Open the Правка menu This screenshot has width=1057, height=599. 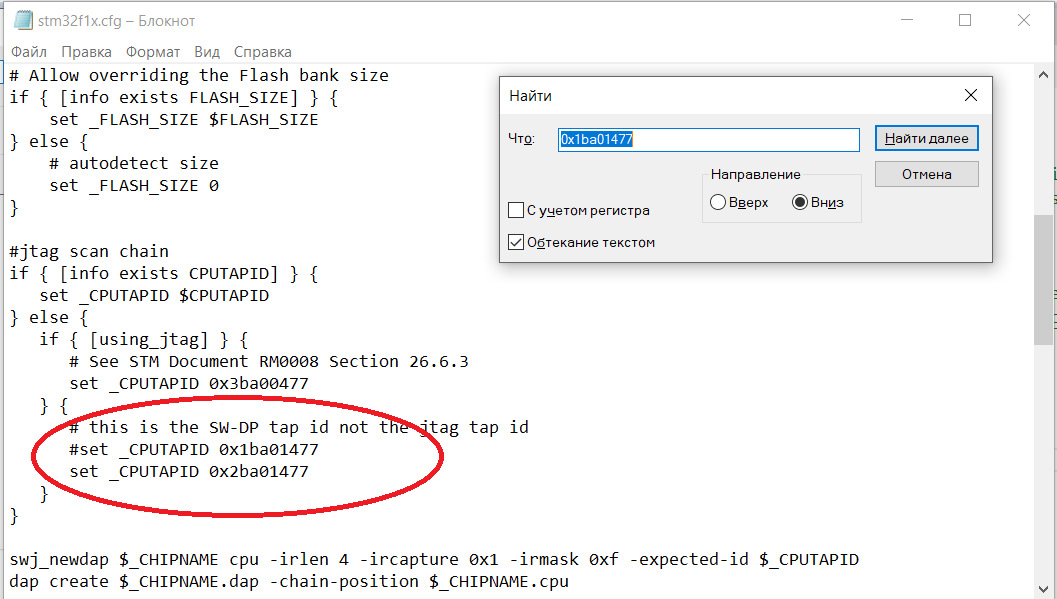86,52
